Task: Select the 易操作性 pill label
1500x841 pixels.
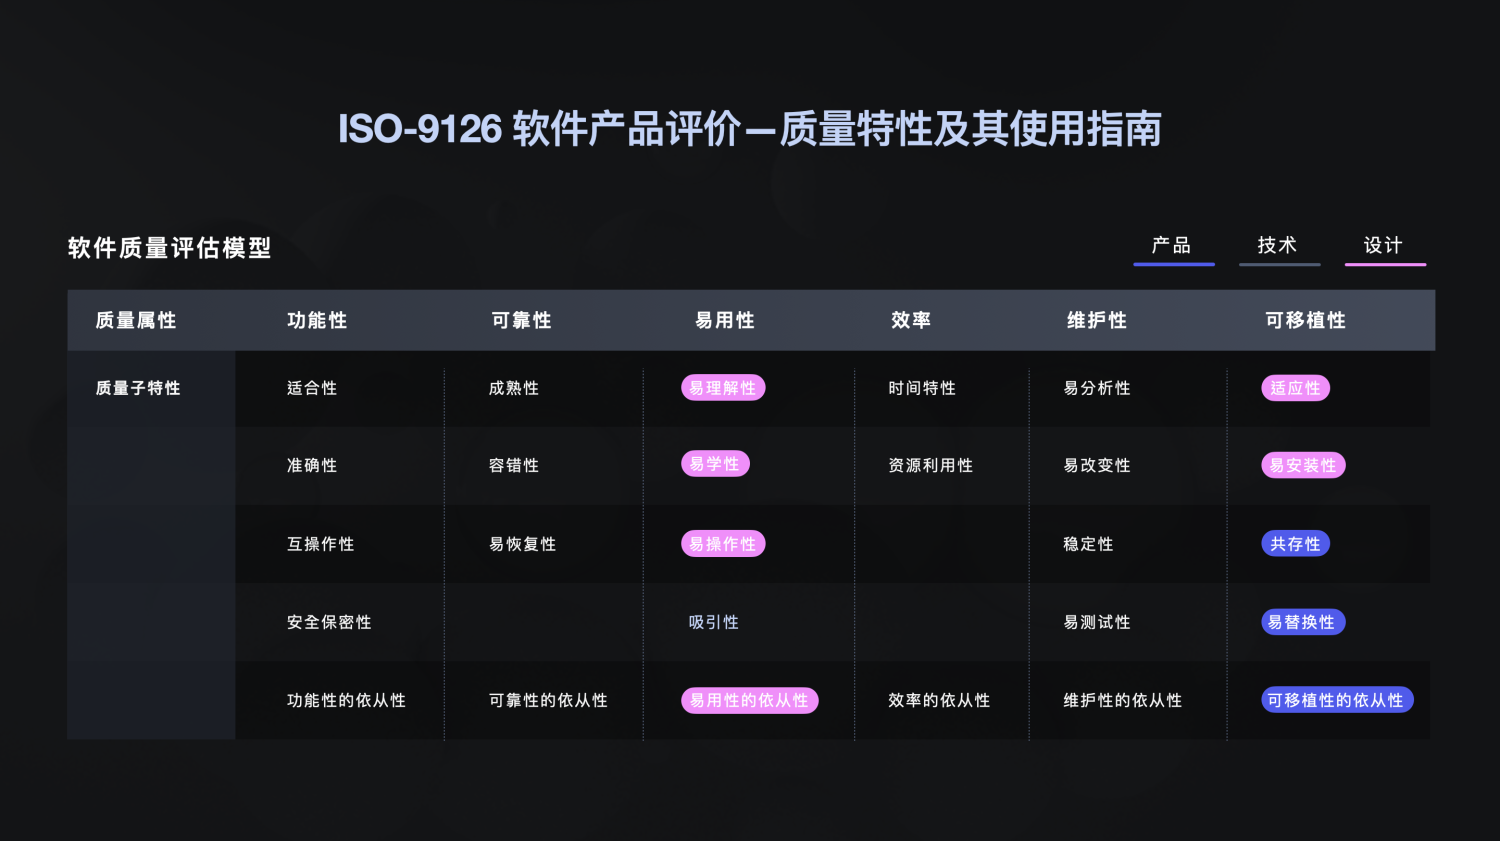Action: pyautogui.click(x=723, y=544)
